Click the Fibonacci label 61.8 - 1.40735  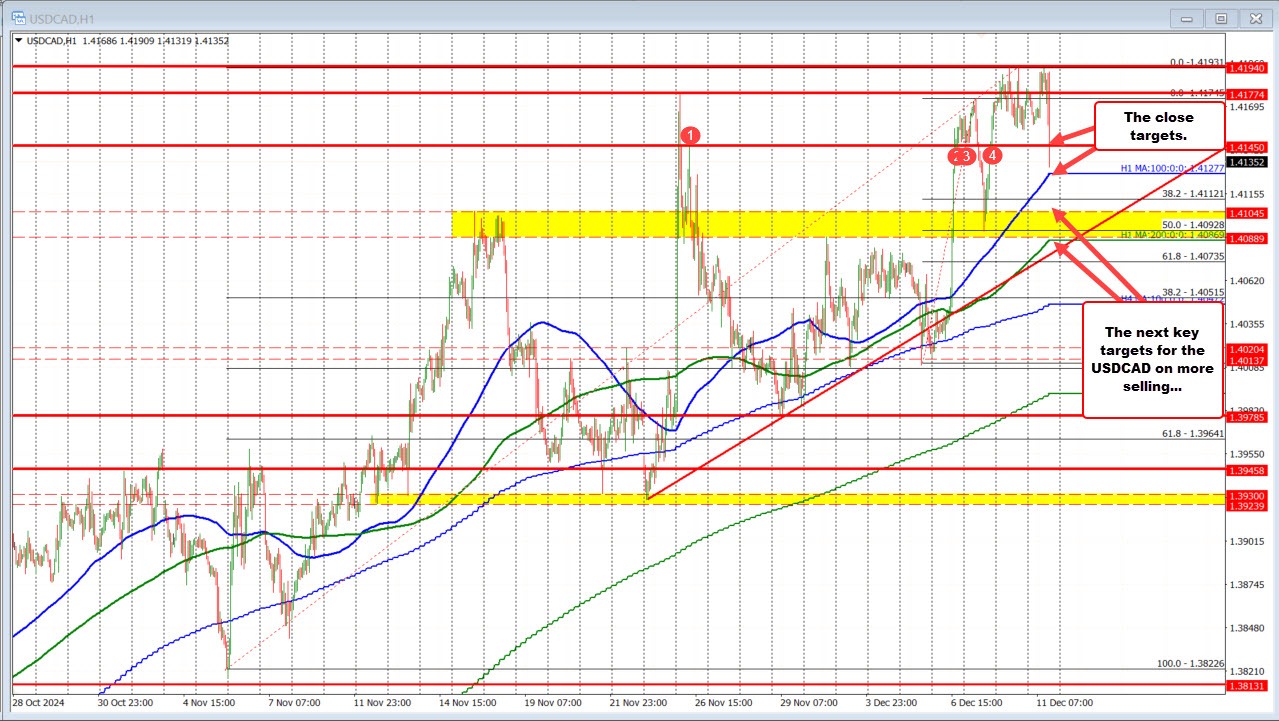click(1193, 257)
